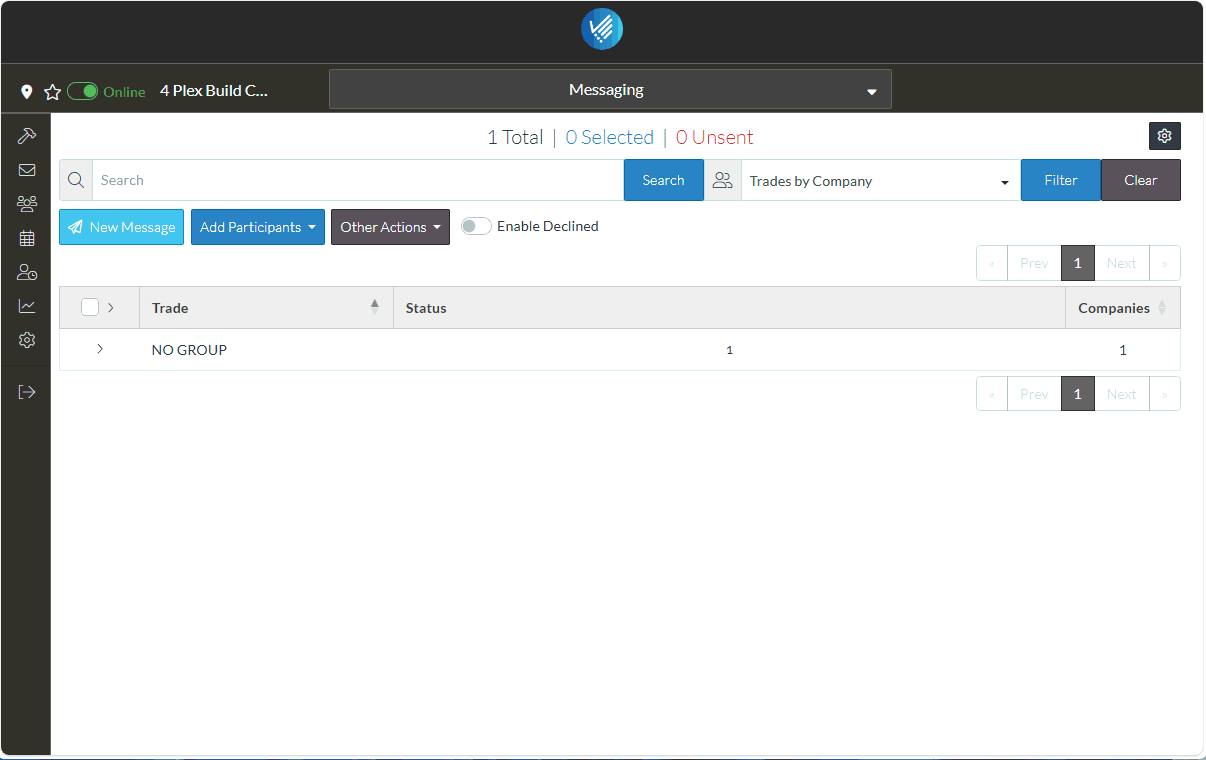The width and height of the screenshot is (1206, 760).
Task: Click the location pin icon
Action: pos(27,92)
